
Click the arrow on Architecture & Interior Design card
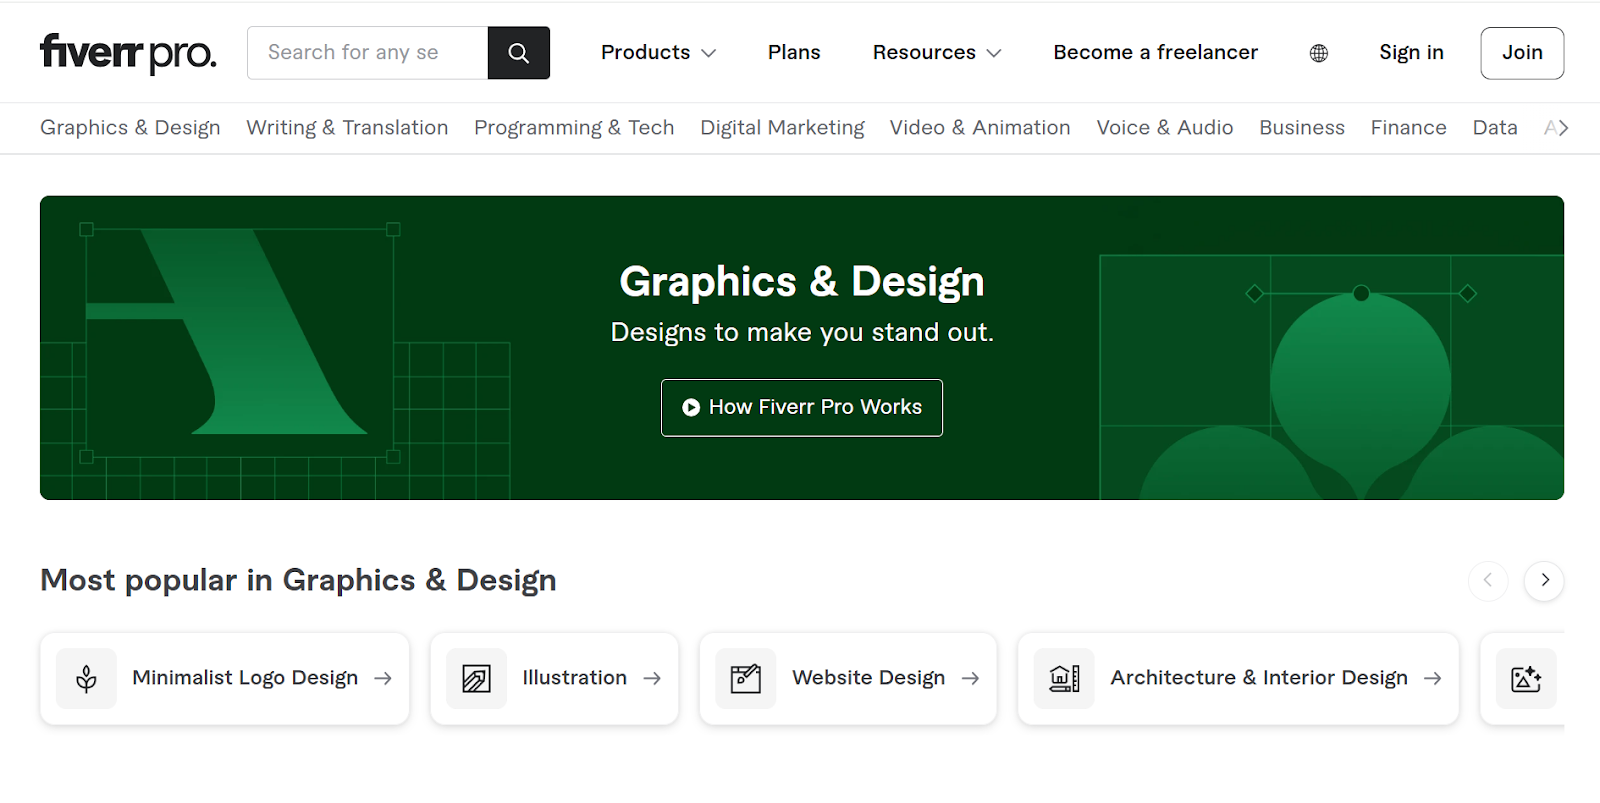[x=1432, y=678]
